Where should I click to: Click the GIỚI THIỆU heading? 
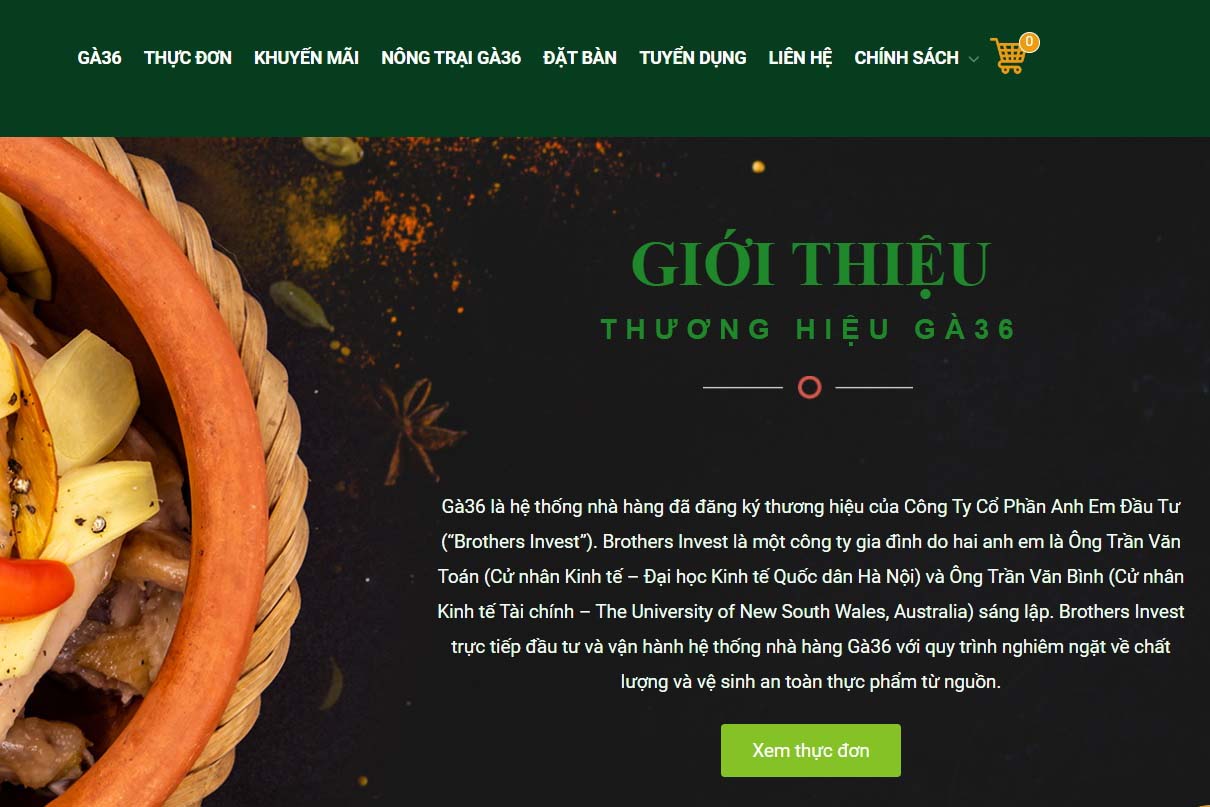coord(810,263)
